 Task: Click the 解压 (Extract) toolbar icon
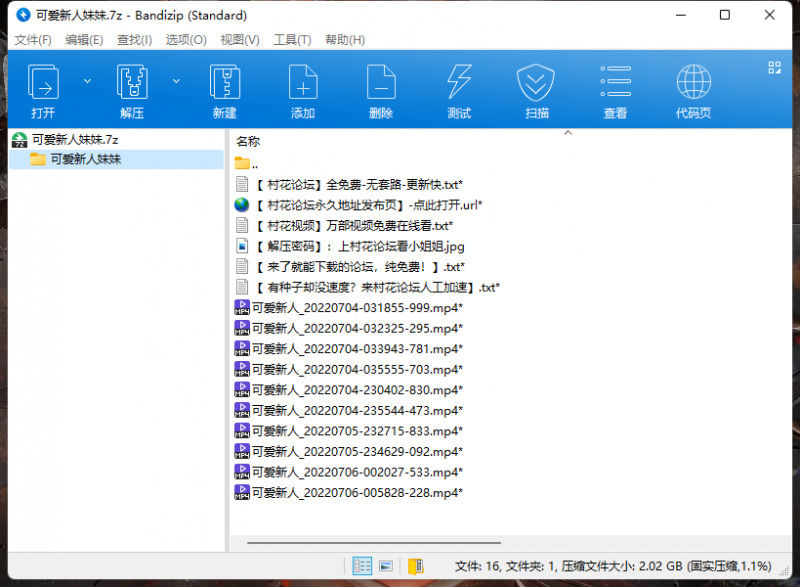tap(132, 90)
